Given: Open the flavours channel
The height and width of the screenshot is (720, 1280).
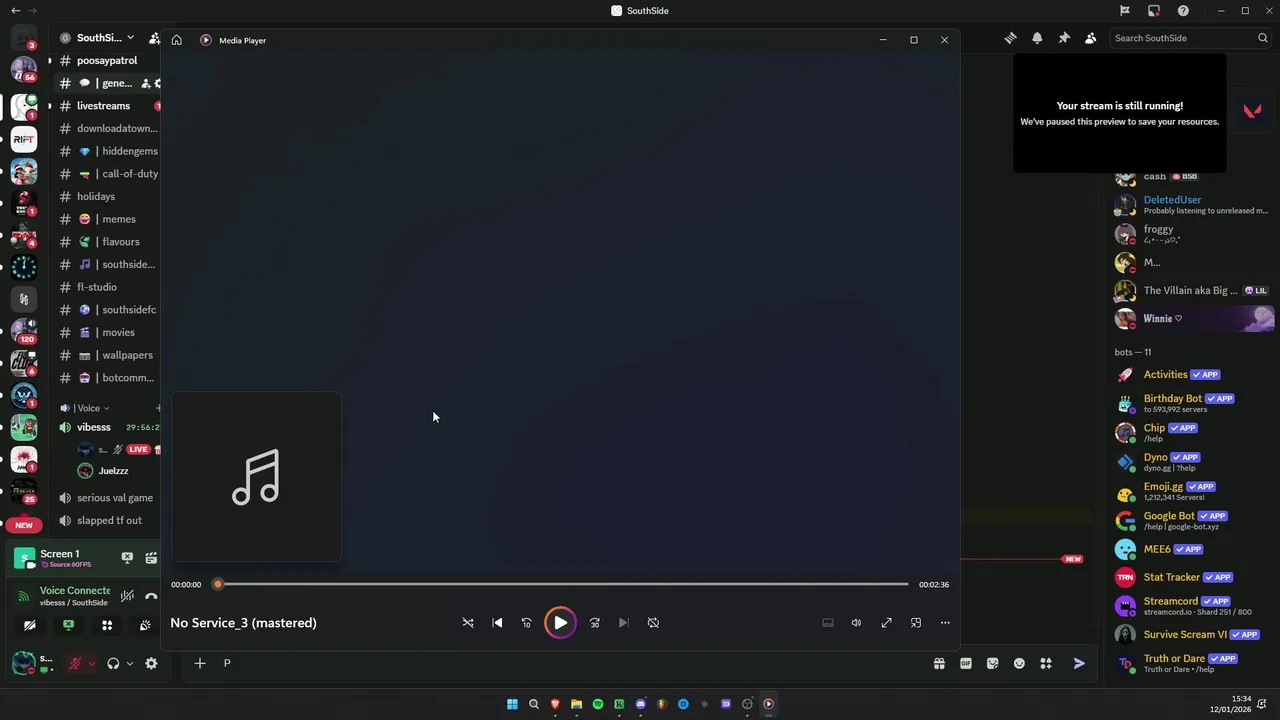Looking at the screenshot, I should (110, 242).
